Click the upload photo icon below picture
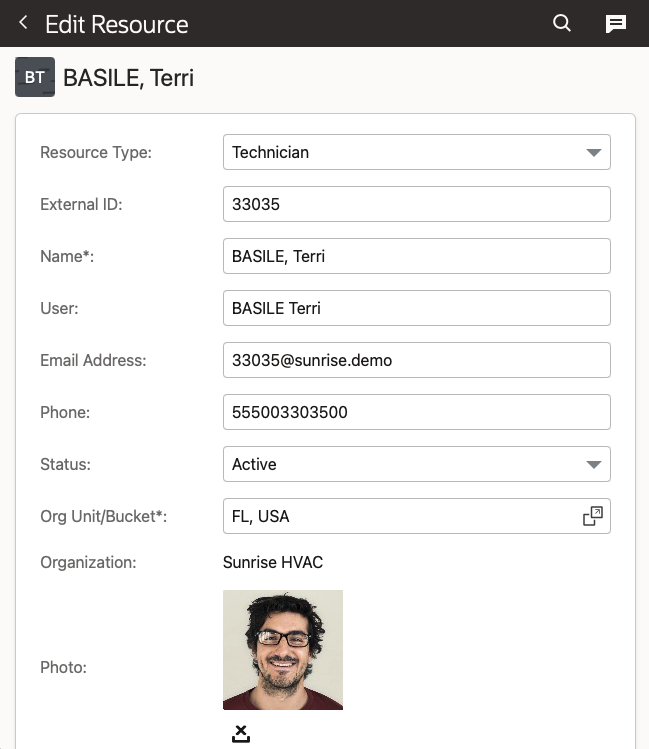Image resolution: width=649 pixels, height=749 pixels. [x=240, y=735]
